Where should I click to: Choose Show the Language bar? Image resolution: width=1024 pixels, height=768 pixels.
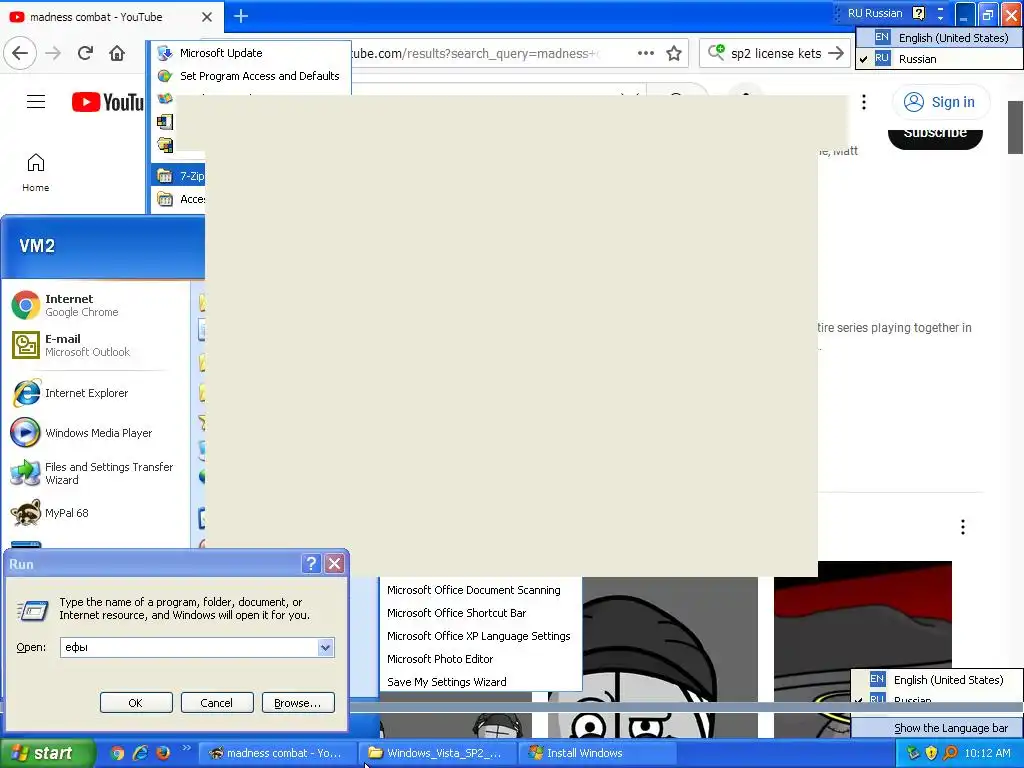937,728
